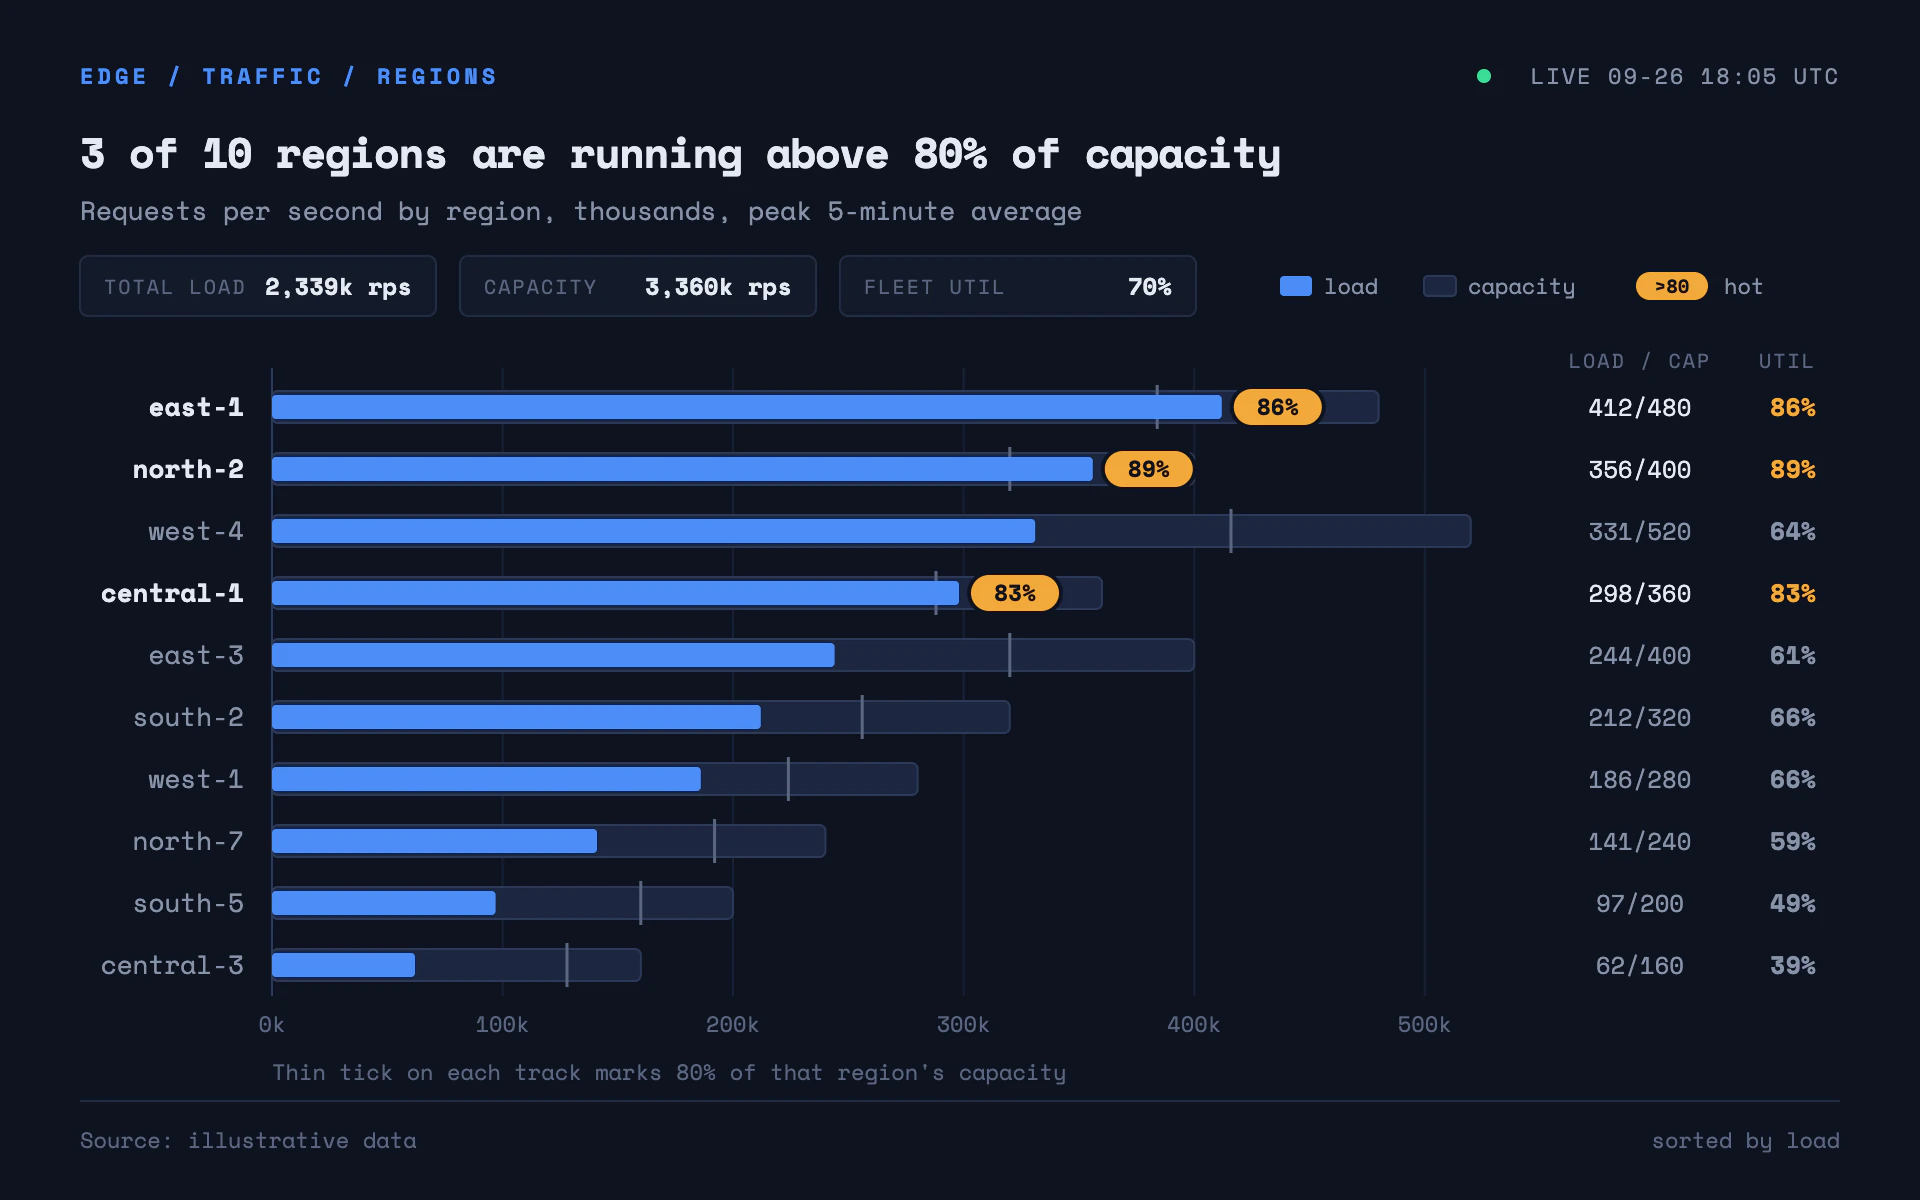Click the 80% tick on the east-3 track
1920x1200 pixels.
point(1010,655)
